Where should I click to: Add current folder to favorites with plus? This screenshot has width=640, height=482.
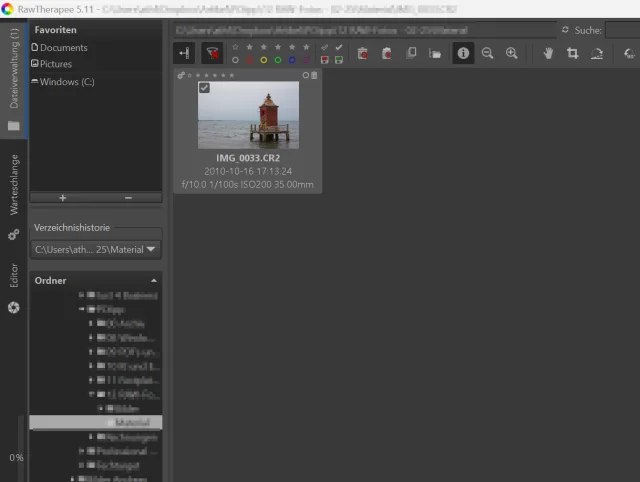pyautogui.click(x=62, y=198)
